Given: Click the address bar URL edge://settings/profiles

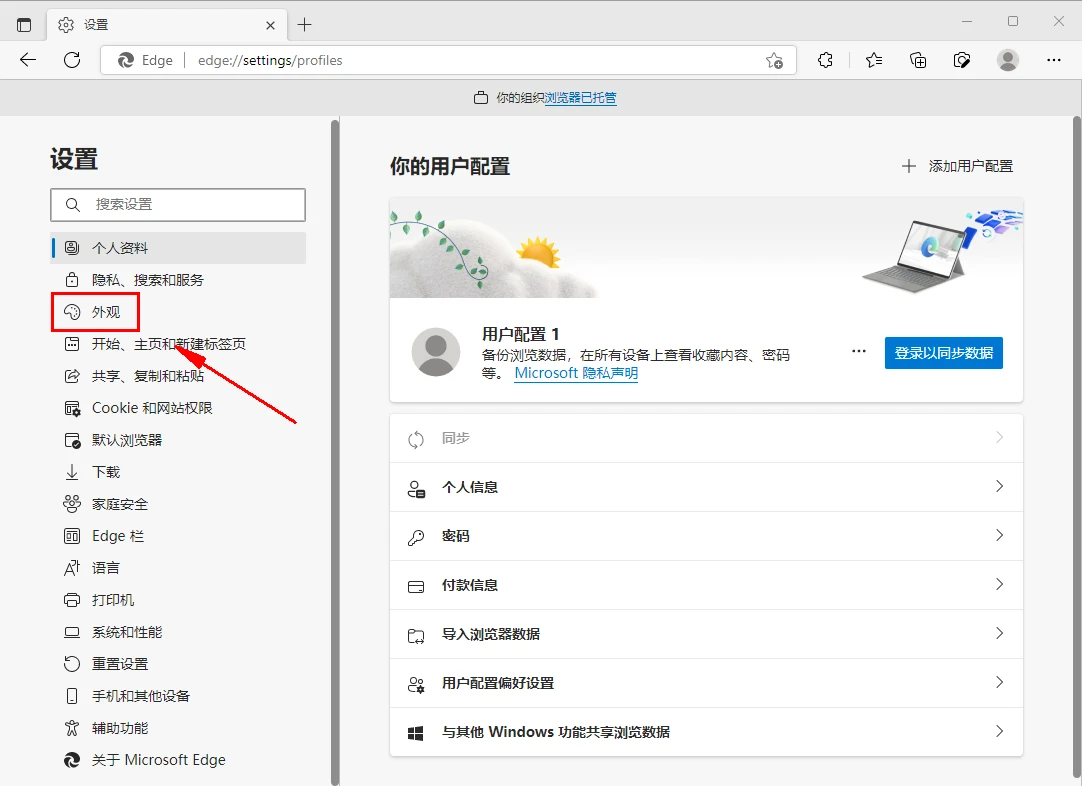Looking at the screenshot, I should (270, 61).
